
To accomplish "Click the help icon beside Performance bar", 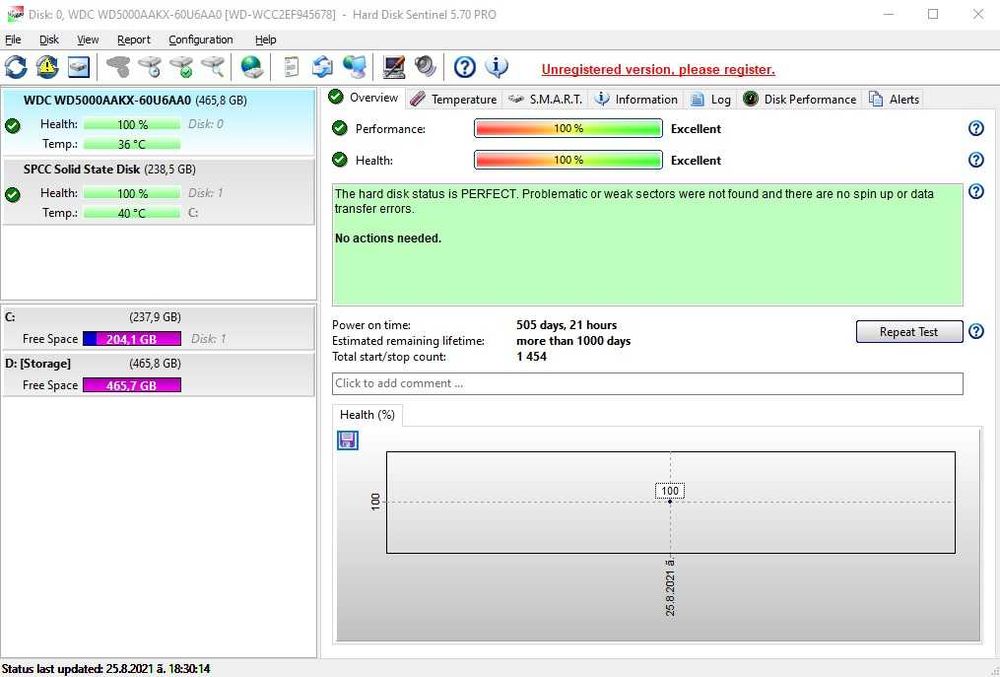I will pos(976,128).
